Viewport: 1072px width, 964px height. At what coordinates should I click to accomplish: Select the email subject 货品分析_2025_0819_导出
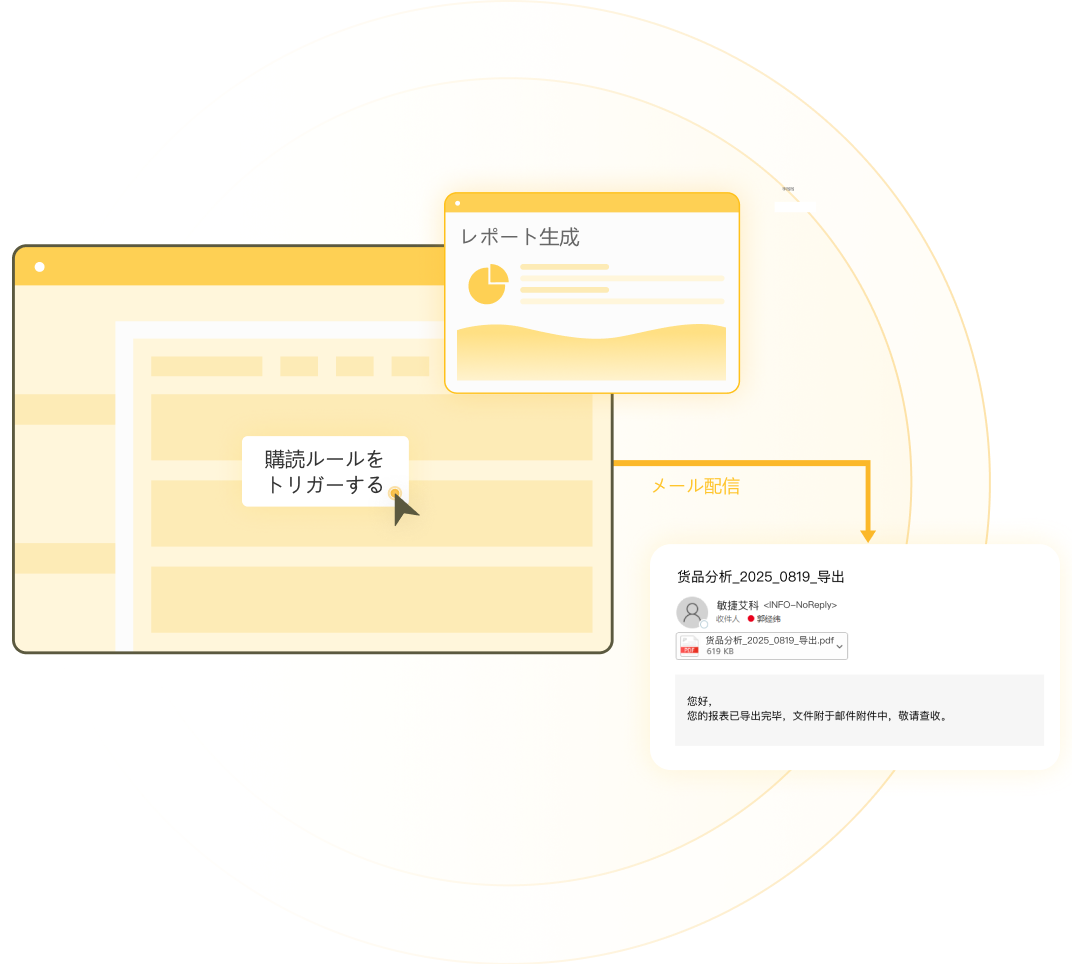pyautogui.click(x=763, y=577)
